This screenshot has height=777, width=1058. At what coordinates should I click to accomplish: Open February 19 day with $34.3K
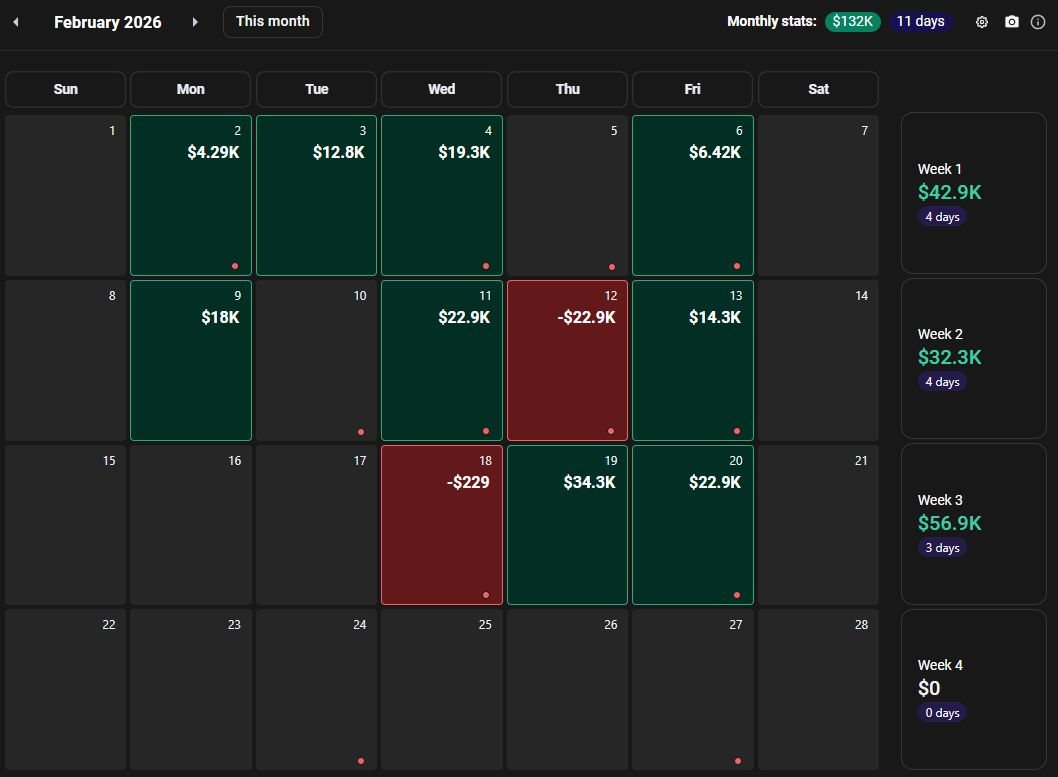tap(567, 525)
